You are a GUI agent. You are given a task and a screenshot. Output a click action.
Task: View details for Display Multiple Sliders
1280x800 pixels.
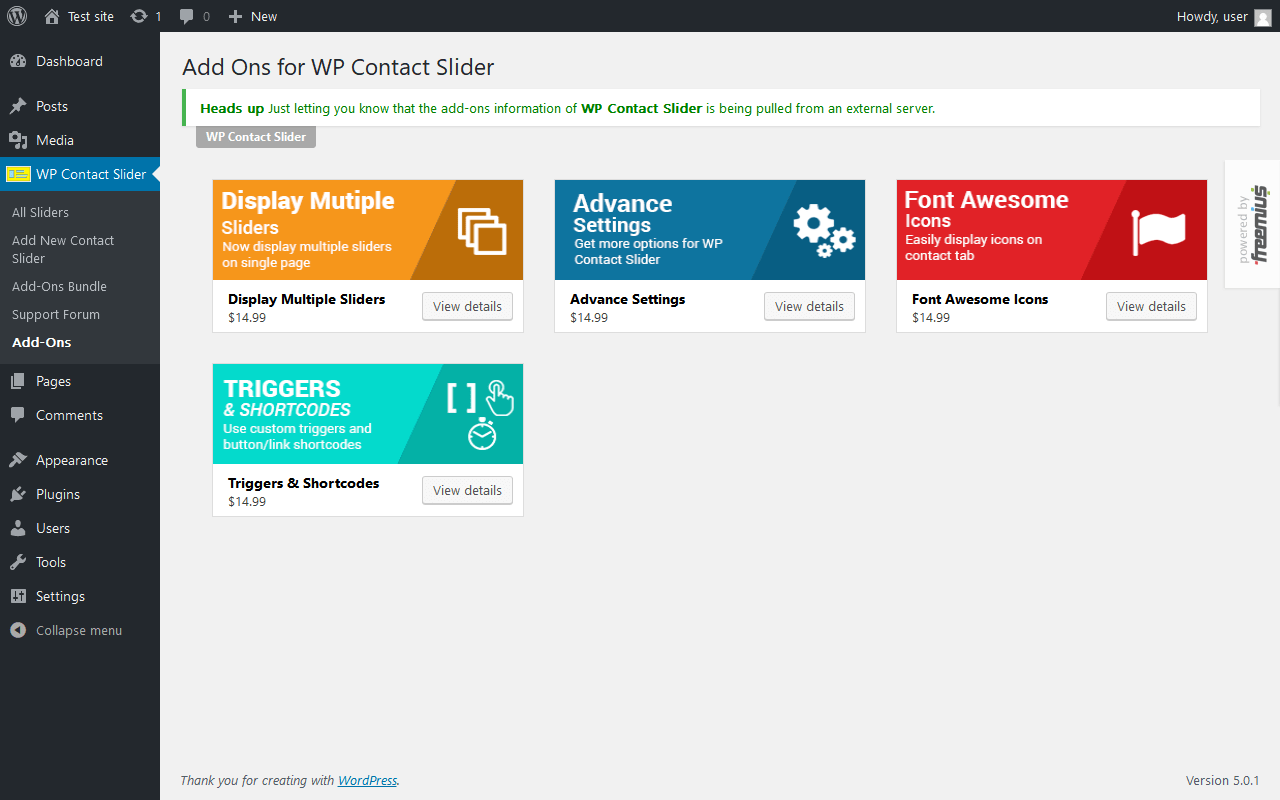[x=467, y=306]
